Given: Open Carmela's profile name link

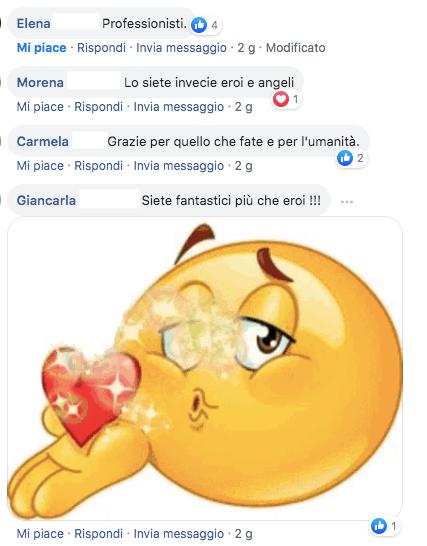Looking at the screenshot, I should tap(42, 142).
